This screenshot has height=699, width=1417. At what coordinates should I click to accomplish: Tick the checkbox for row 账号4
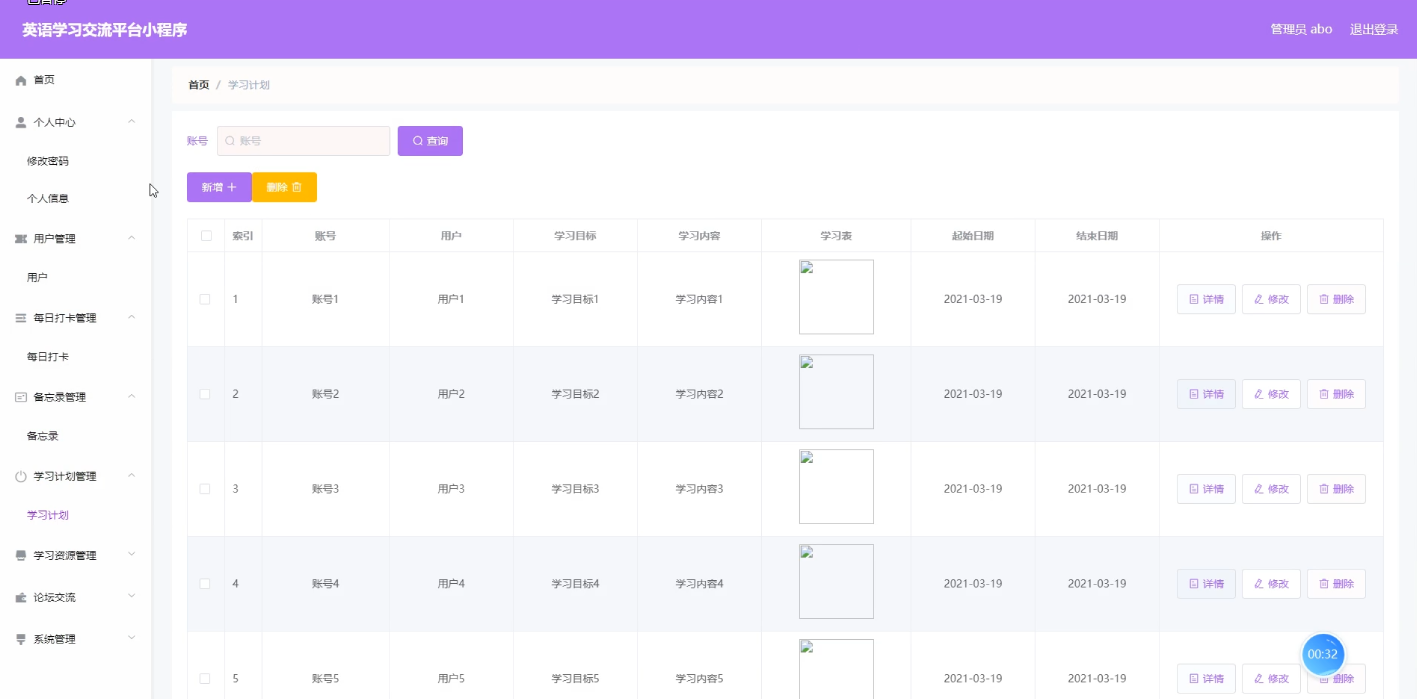(x=205, y=584)
